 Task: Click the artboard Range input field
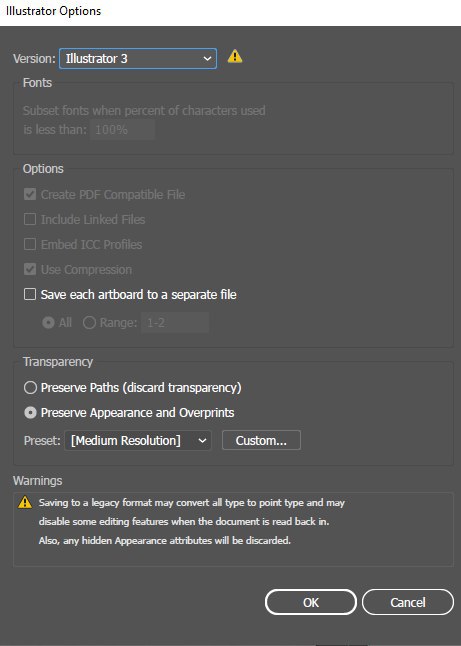point(175,322)
